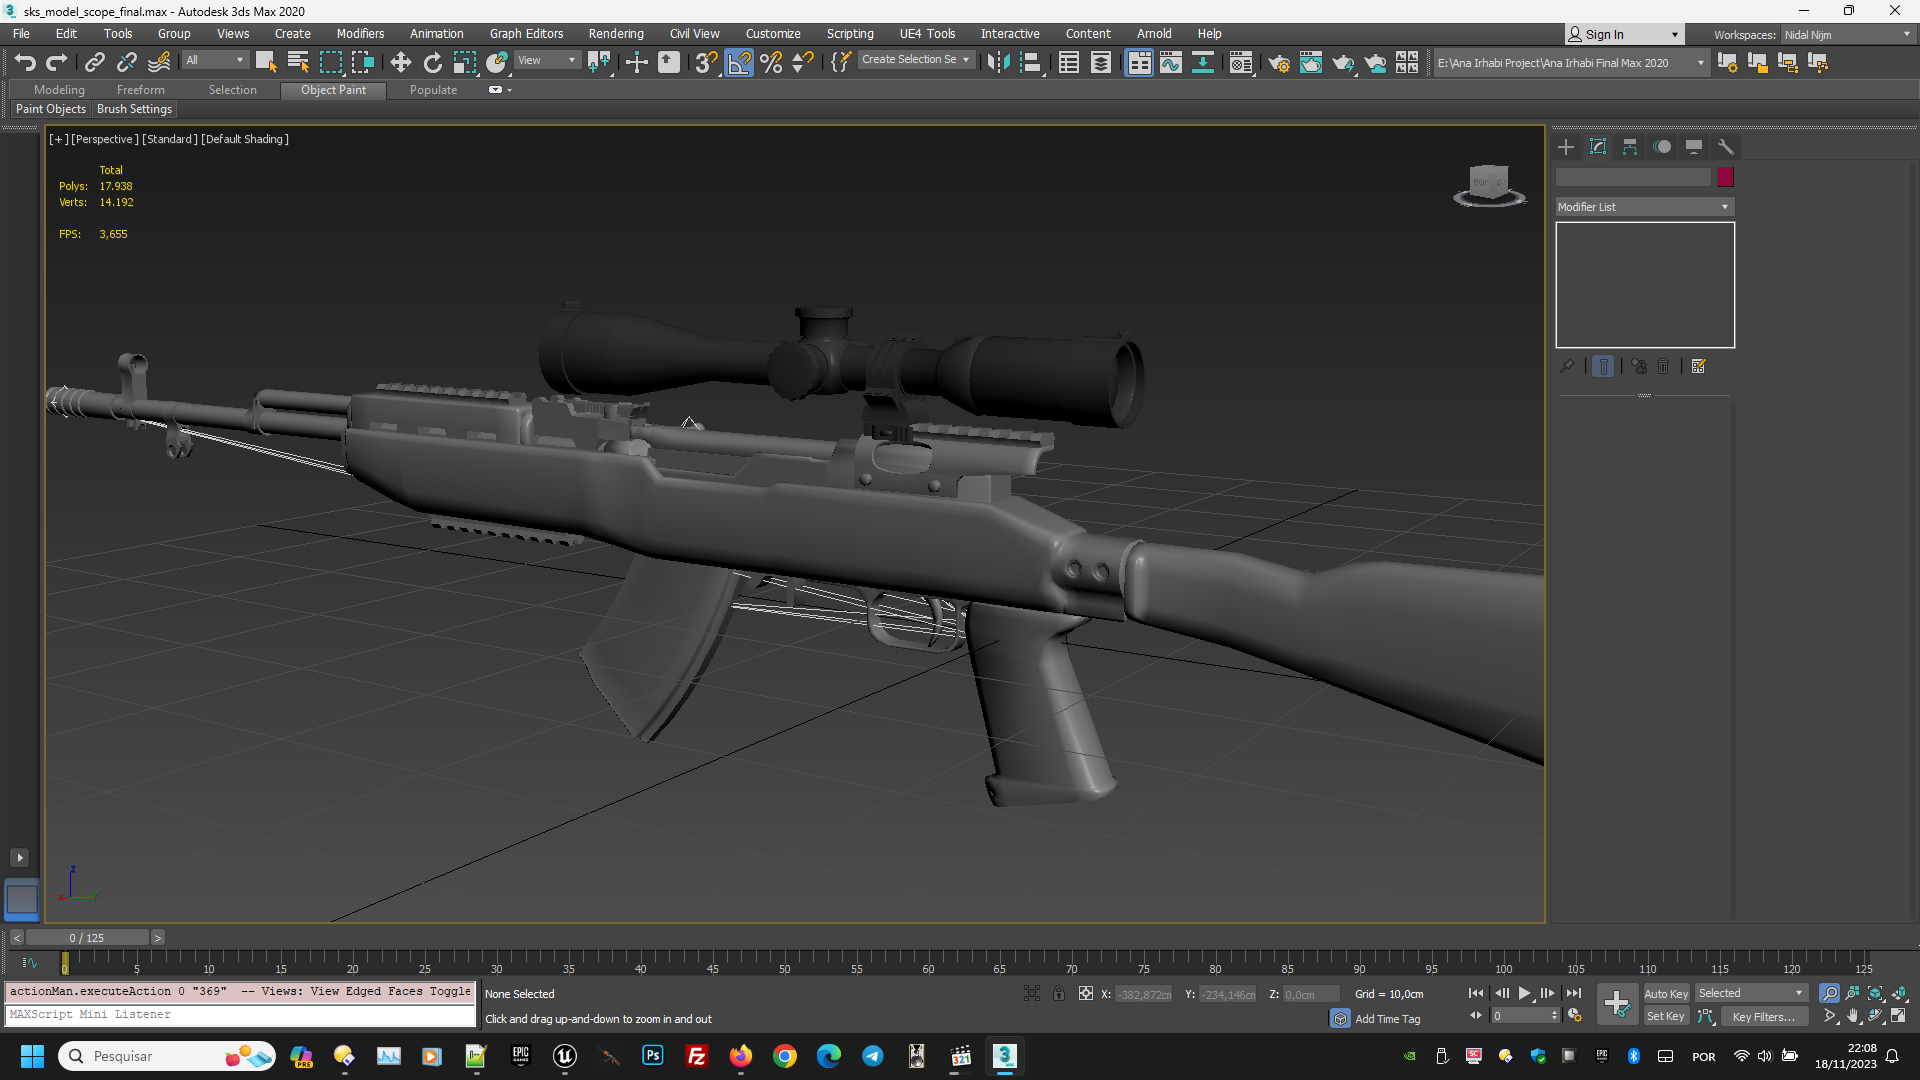
Task: Toggle Show End Result in modifier stack
Action: [1603, 366]
